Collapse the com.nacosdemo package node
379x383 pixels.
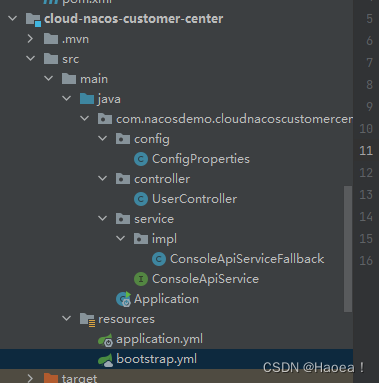(x=85, y=119)
